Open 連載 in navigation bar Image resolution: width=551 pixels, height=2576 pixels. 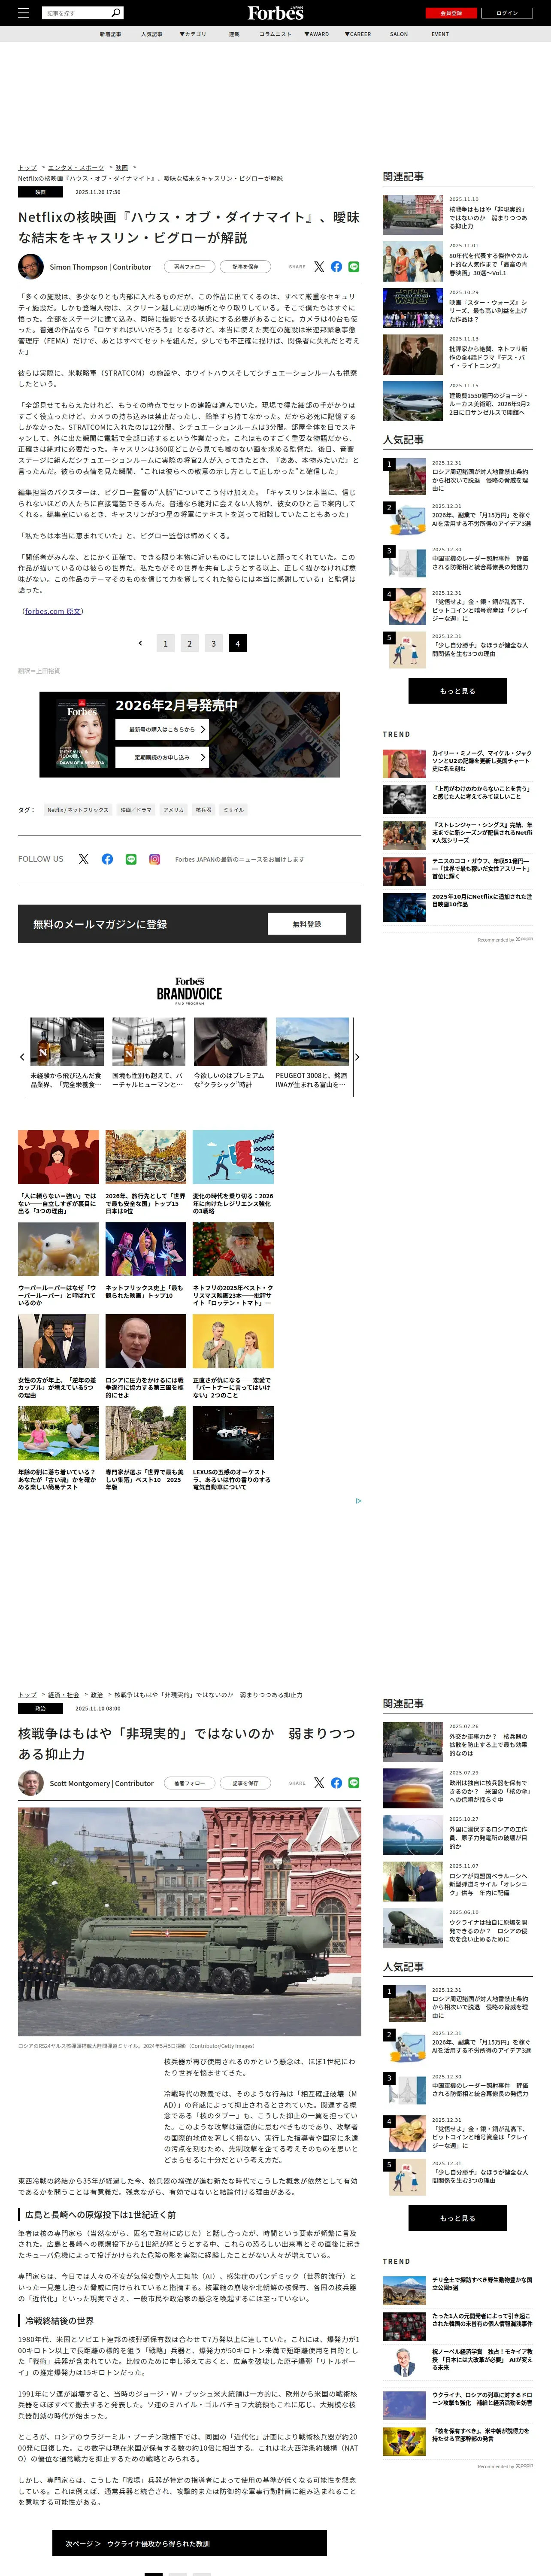click(x=234, y=34)
